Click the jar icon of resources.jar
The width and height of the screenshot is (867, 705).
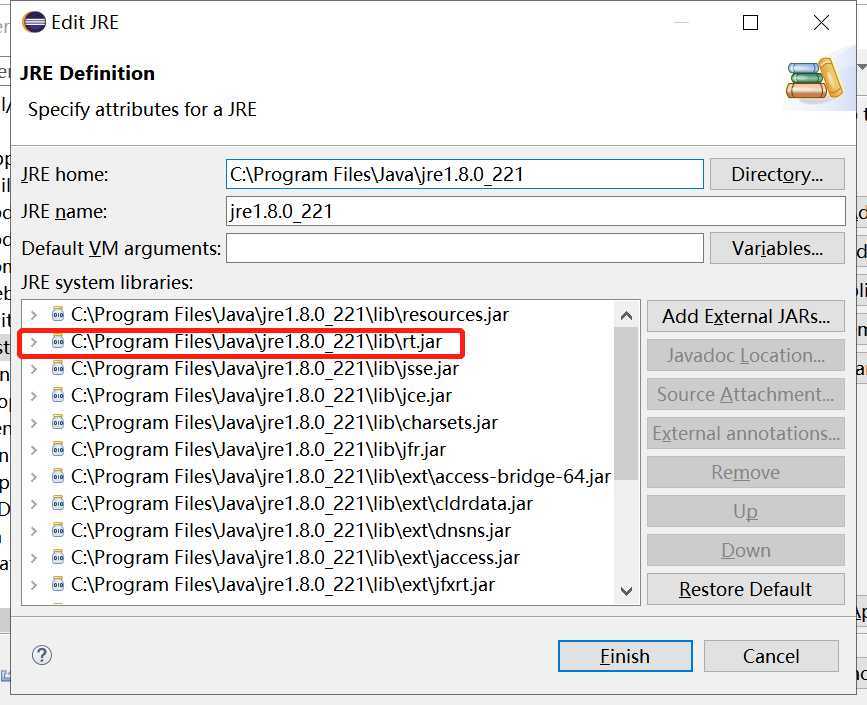click(58, 315)
